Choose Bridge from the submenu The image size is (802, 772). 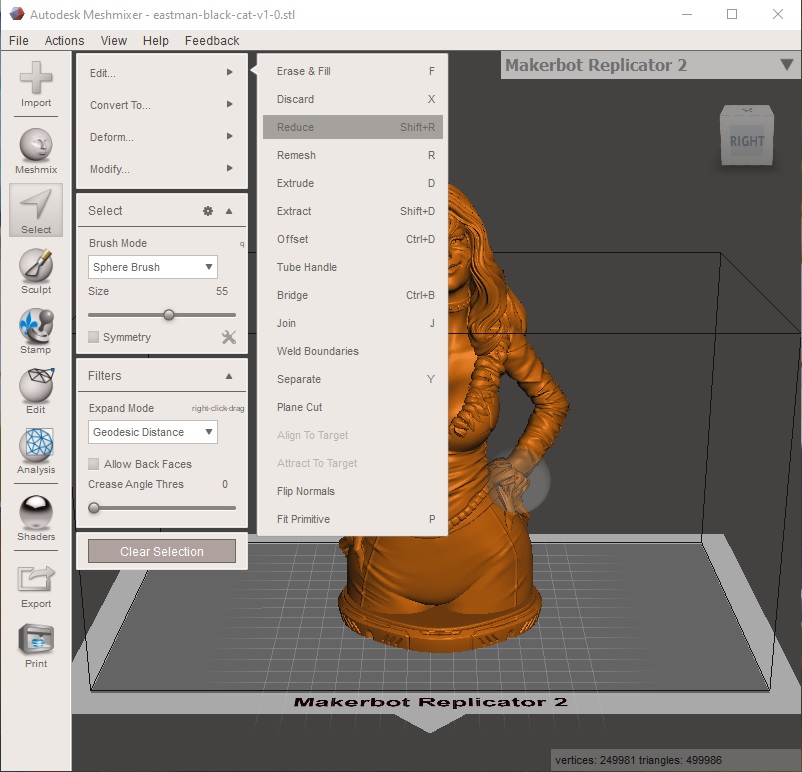coord(352,295)
